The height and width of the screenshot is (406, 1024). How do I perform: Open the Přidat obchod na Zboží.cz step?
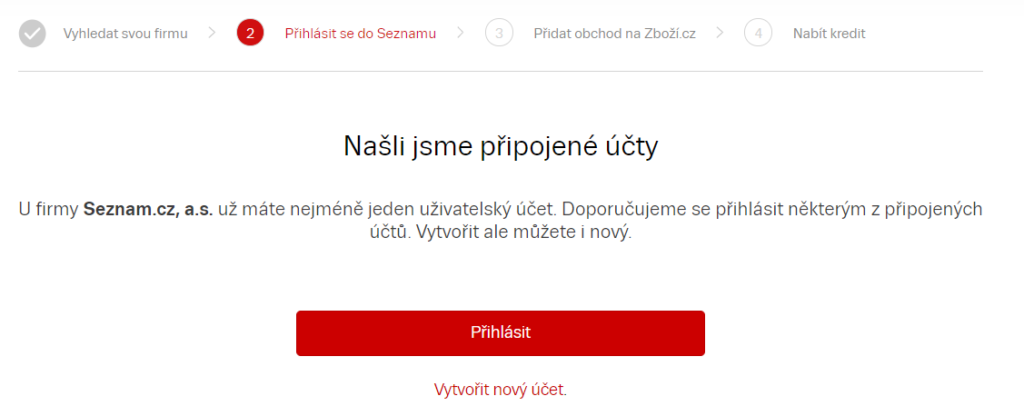tap(614, 33)
